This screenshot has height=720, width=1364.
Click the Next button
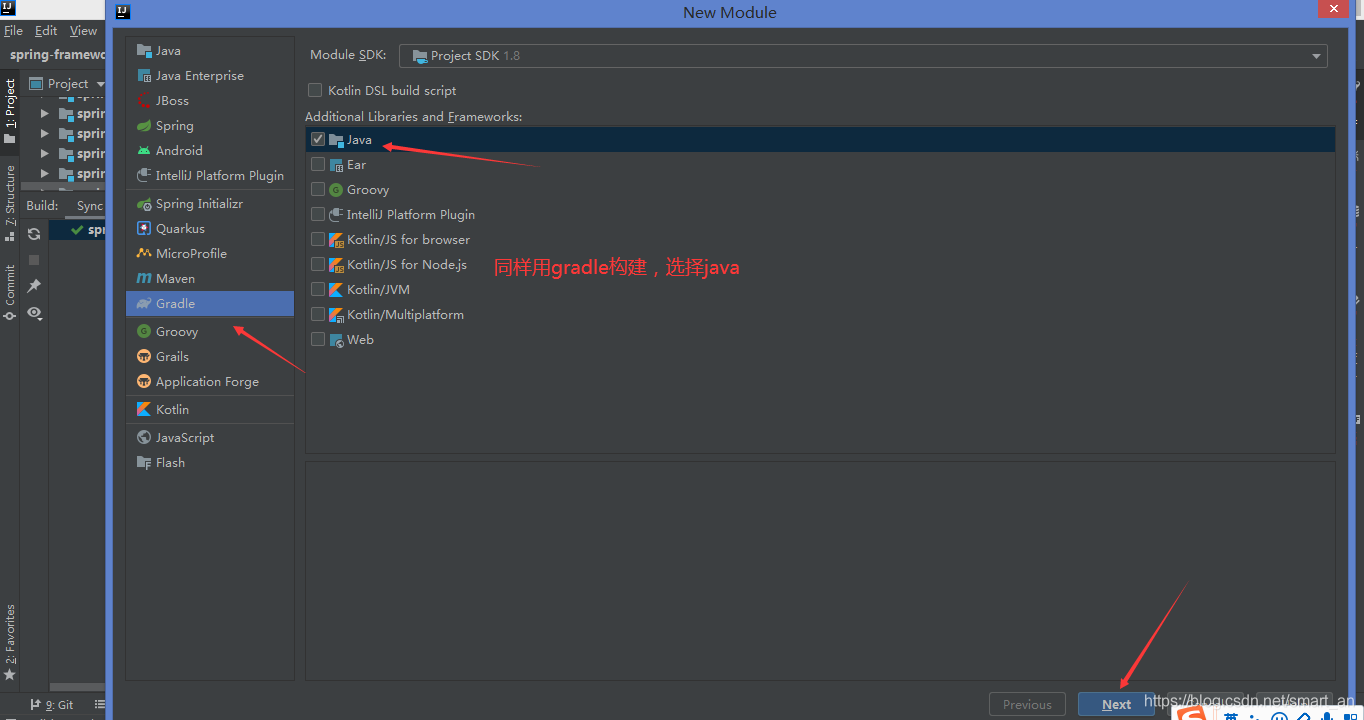pos(1116,704)
